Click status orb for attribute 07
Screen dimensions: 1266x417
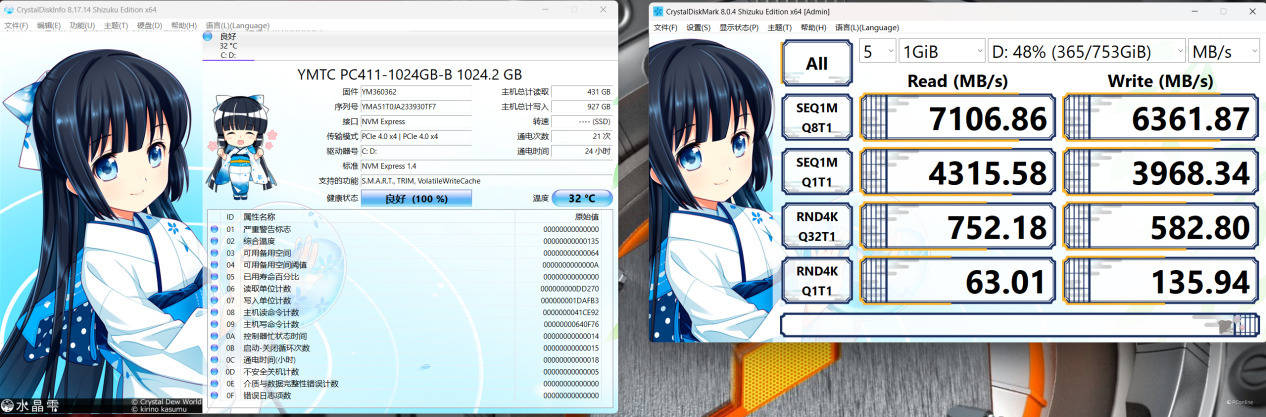[x=213, y=300]
